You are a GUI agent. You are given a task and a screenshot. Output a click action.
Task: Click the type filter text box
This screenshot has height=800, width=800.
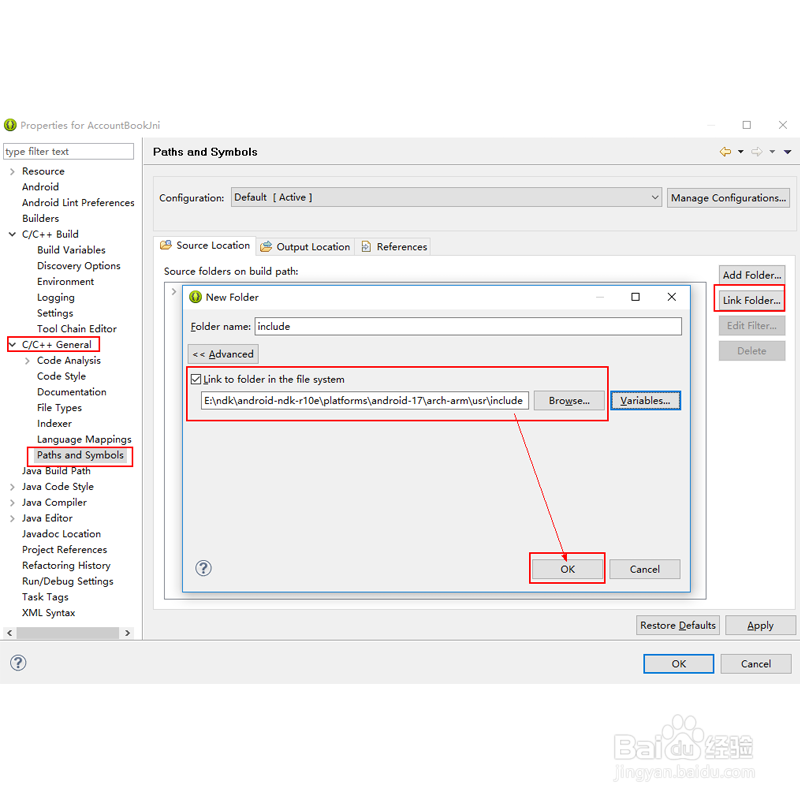(68, 152)
